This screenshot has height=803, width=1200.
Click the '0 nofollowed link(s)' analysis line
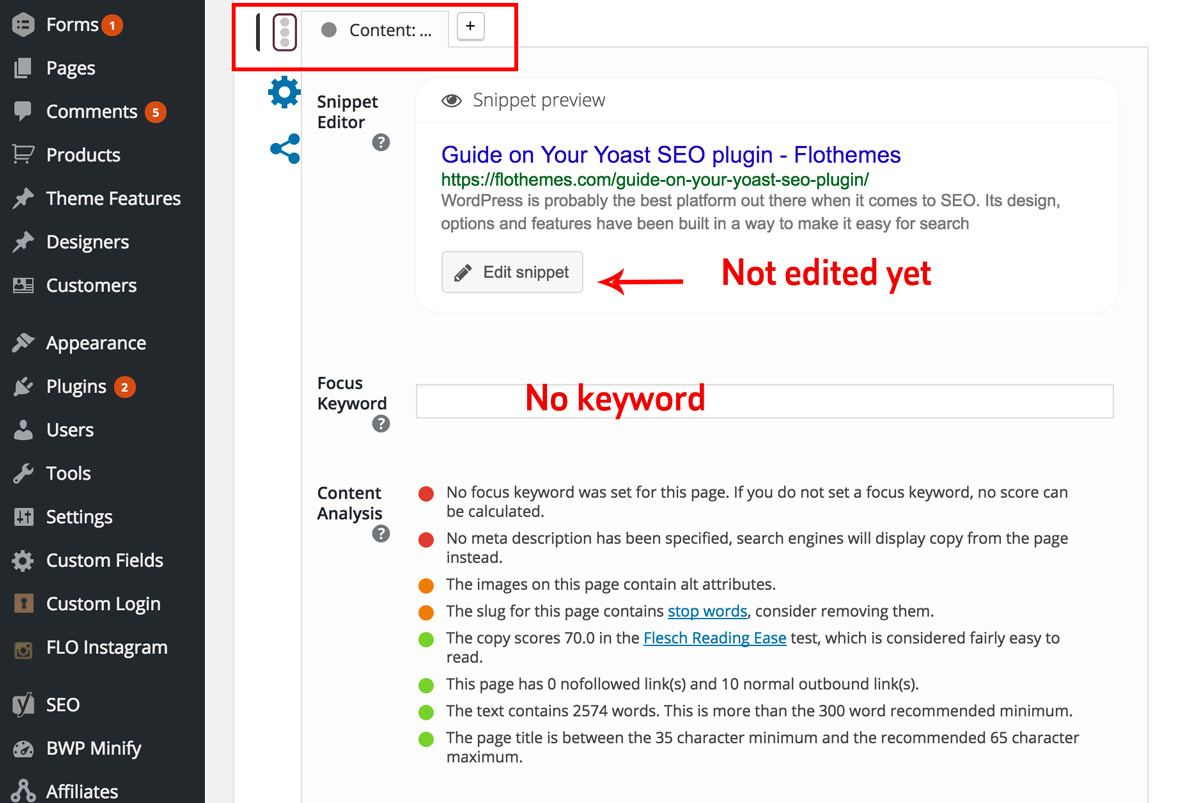pos(682,684)
